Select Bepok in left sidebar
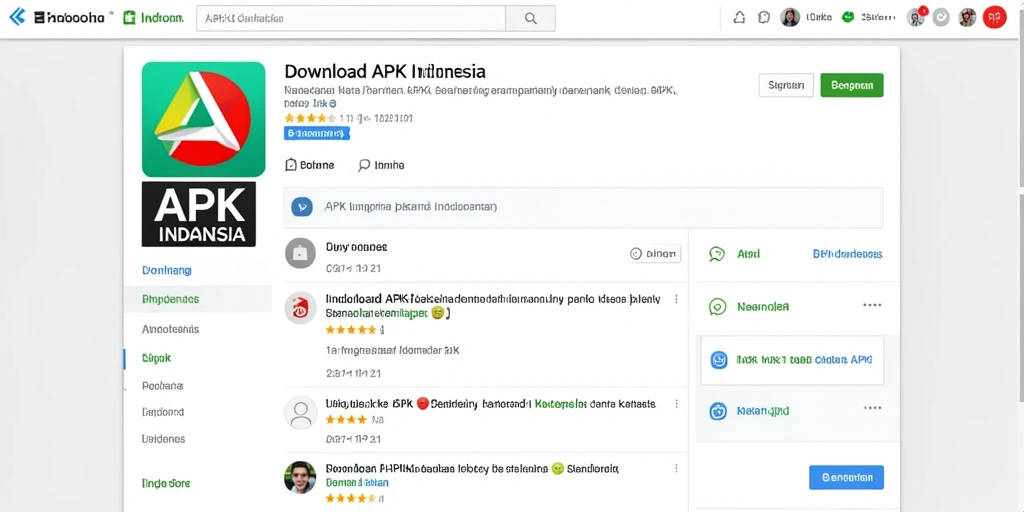Viewport: 1024px width, 512px height. [156, 358]
